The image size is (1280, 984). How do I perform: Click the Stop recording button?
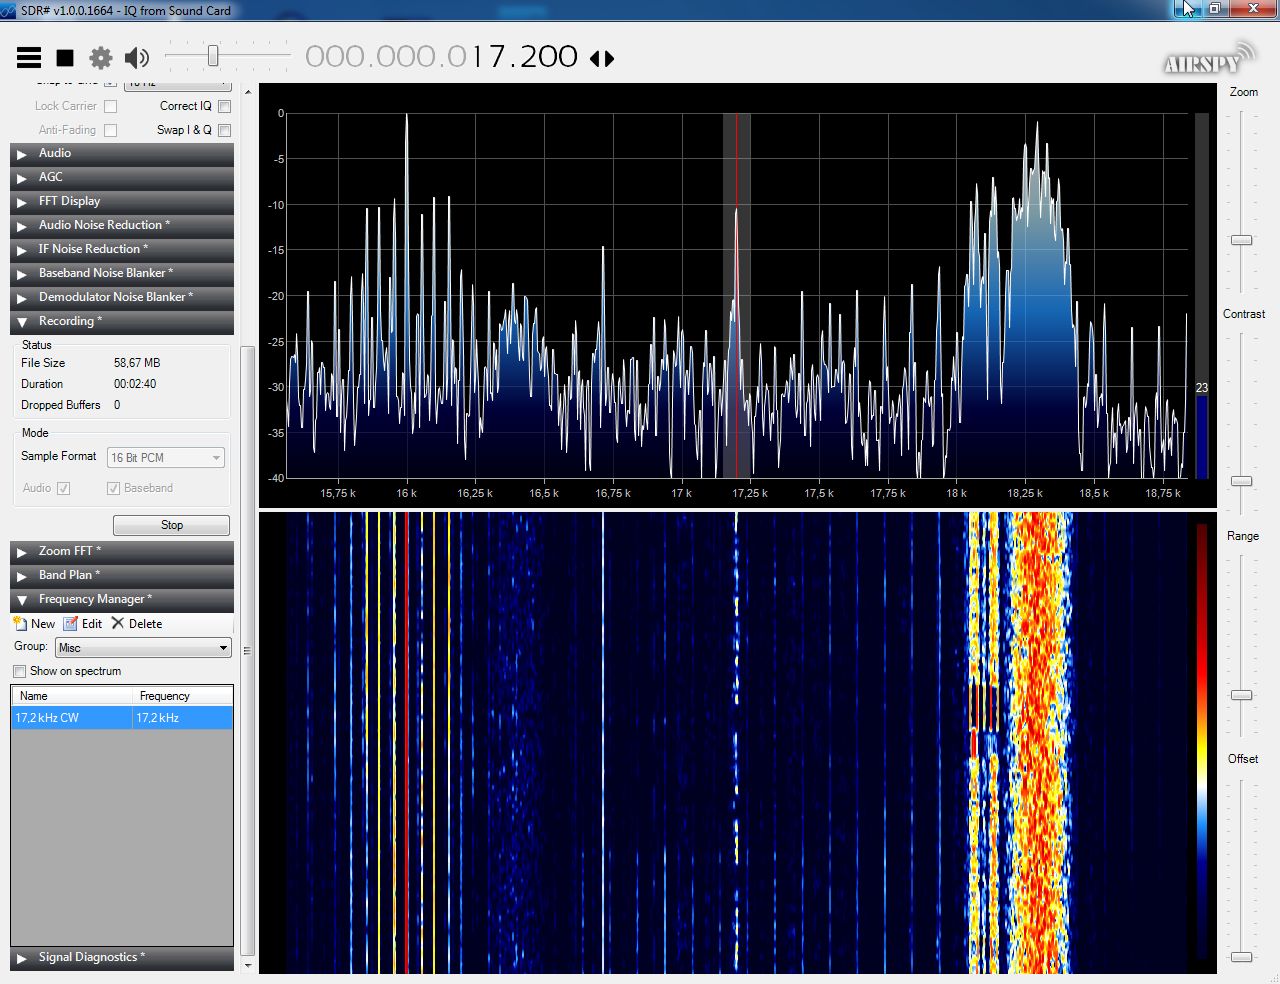pos(171,525)
